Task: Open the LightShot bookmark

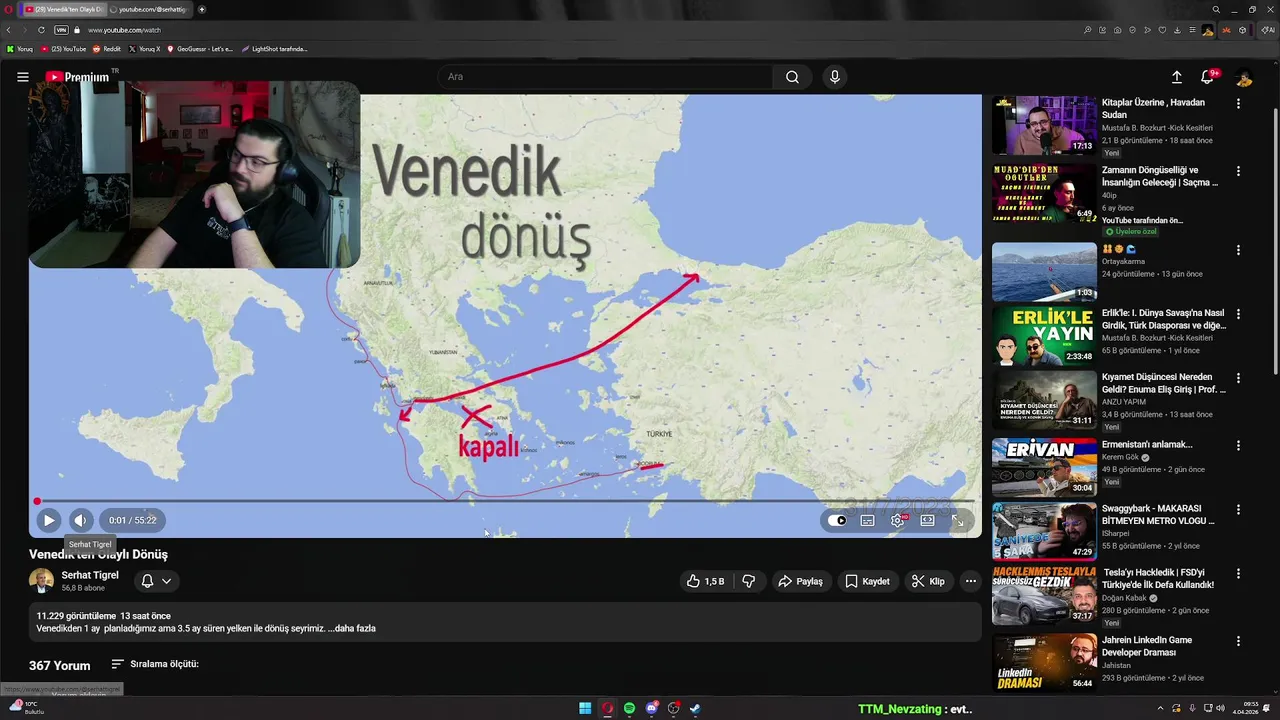Action: pyautogui.click(x=275, y=49)
